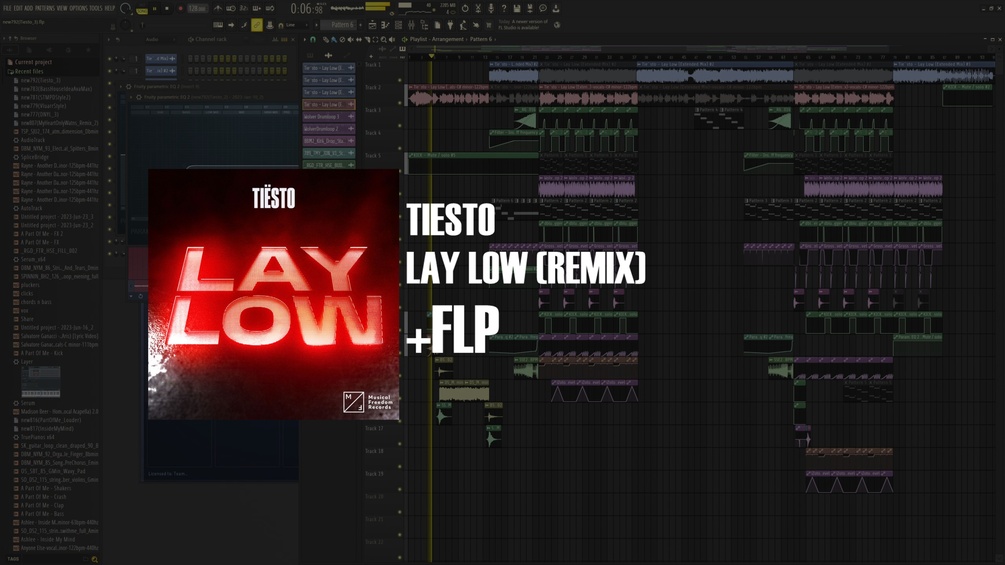The image size is (1005, 565).
Task: Select the playlist zoom magnifier tool
Action: pyautogui.click(x=383, y=40)
